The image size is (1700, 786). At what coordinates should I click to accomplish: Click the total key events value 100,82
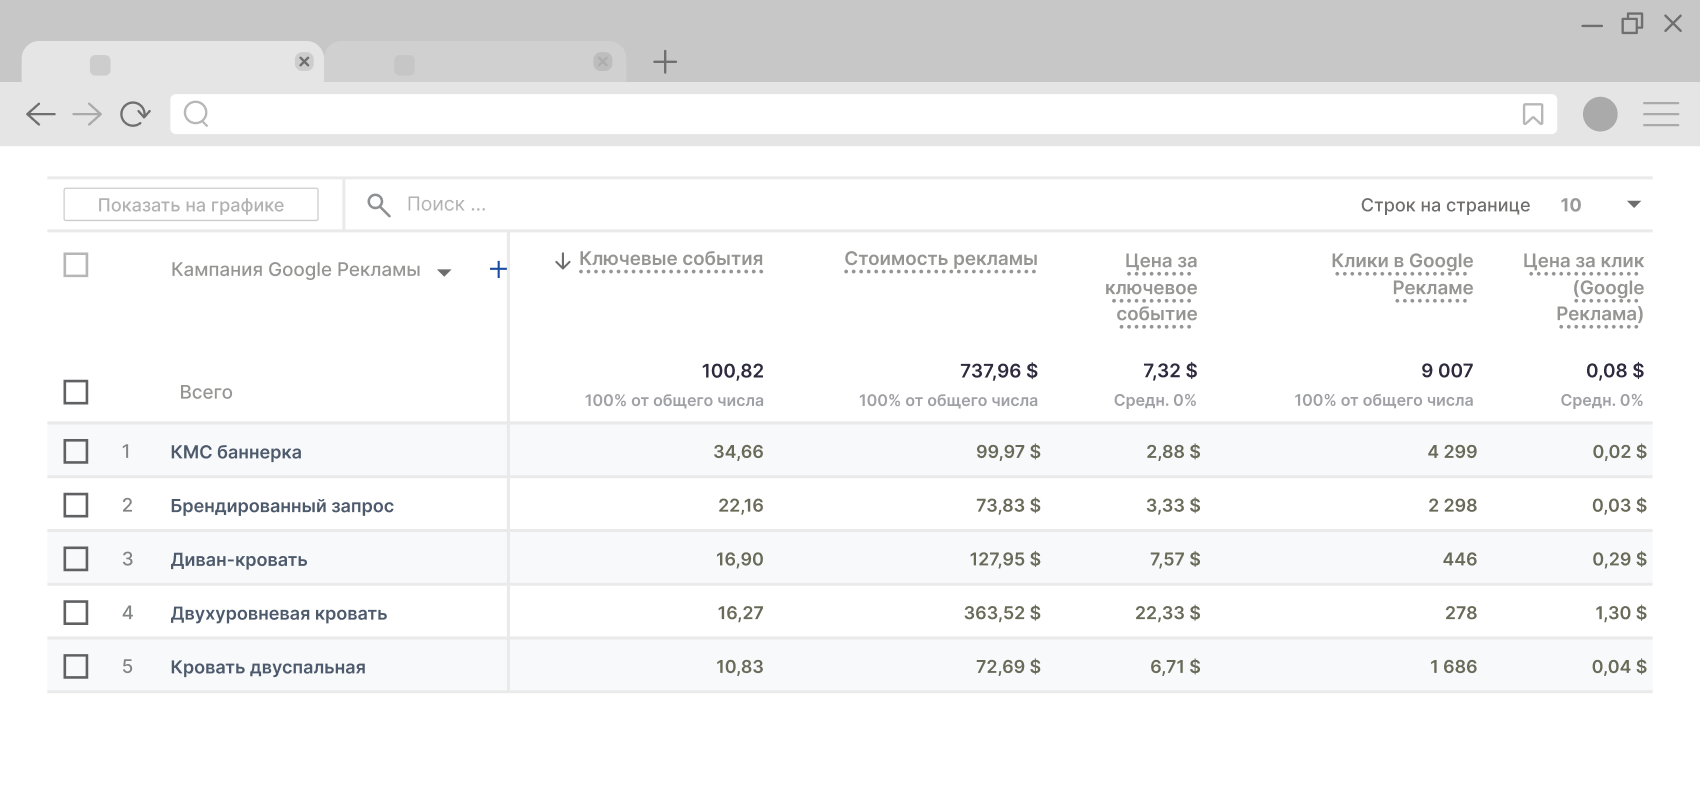pos(733,371)
